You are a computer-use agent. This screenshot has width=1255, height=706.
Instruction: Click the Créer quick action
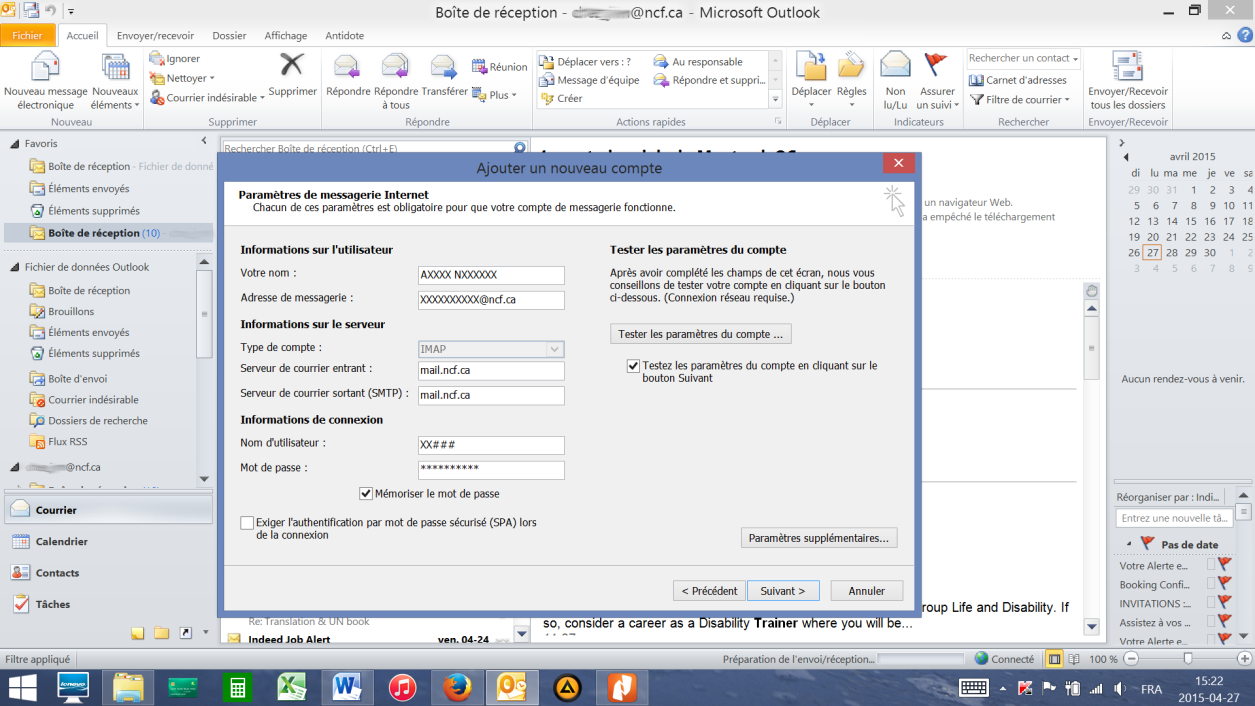[x=561, y=98]
